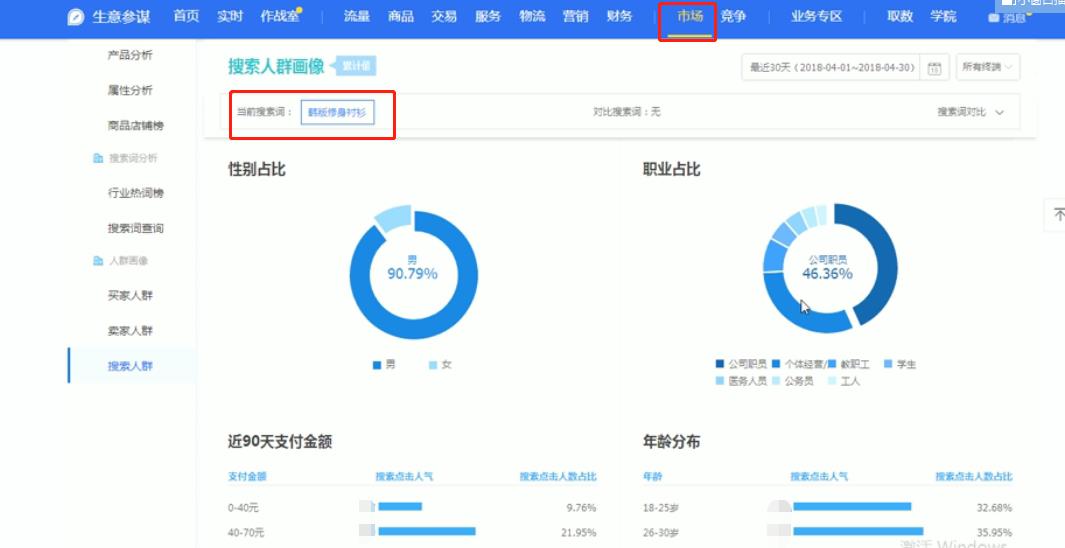Open the calendar date picker icon
The image size is (1065, 548).
[934, 69]
